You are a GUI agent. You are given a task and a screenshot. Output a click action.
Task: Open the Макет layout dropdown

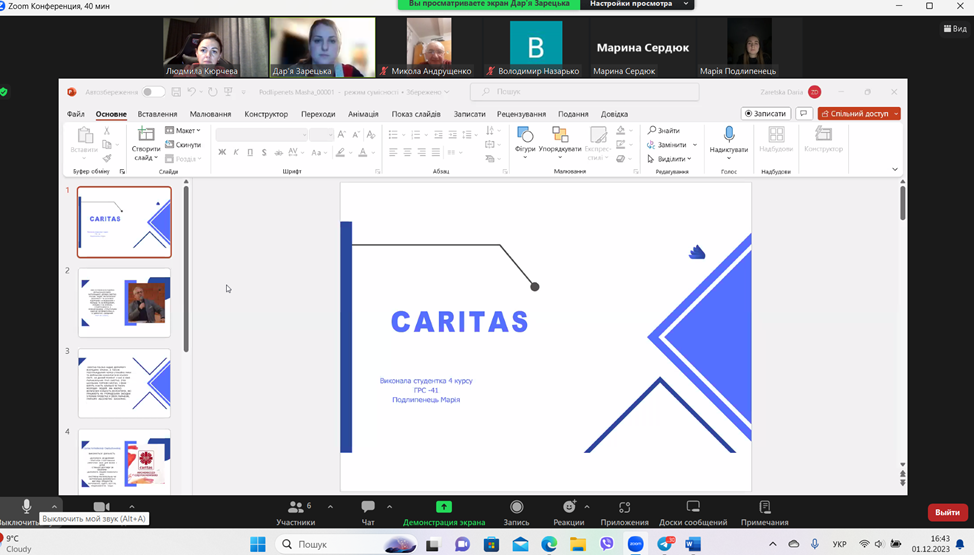183,130
